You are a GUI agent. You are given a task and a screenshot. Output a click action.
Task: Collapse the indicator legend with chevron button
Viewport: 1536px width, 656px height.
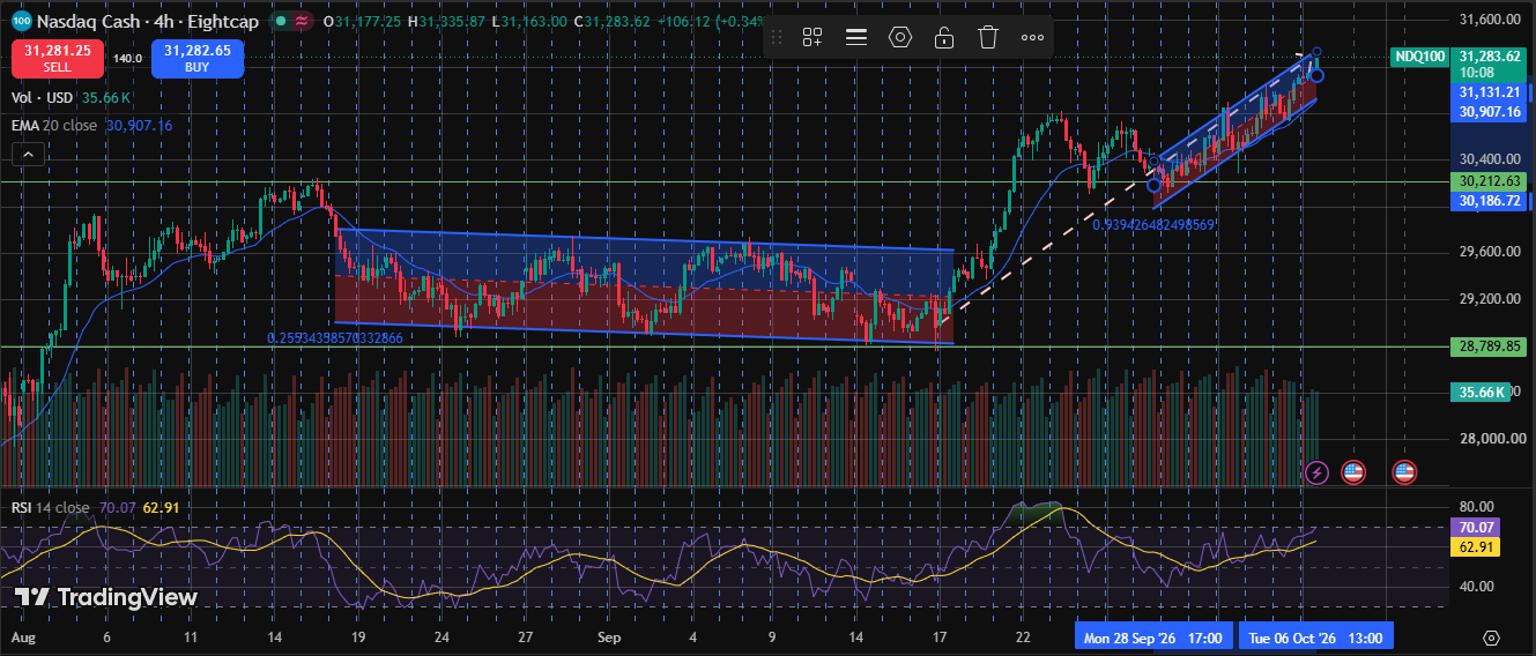click(x=27, y=154)
